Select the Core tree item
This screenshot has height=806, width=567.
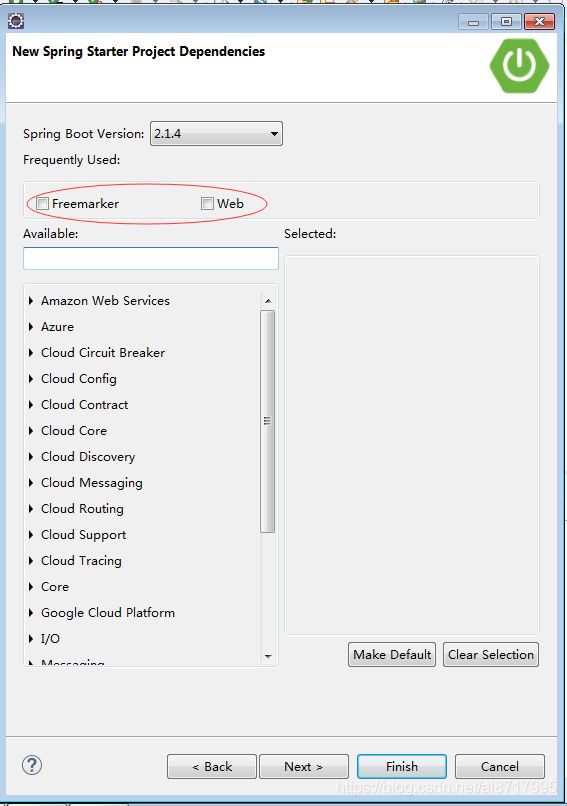click(x=55, y=587)
